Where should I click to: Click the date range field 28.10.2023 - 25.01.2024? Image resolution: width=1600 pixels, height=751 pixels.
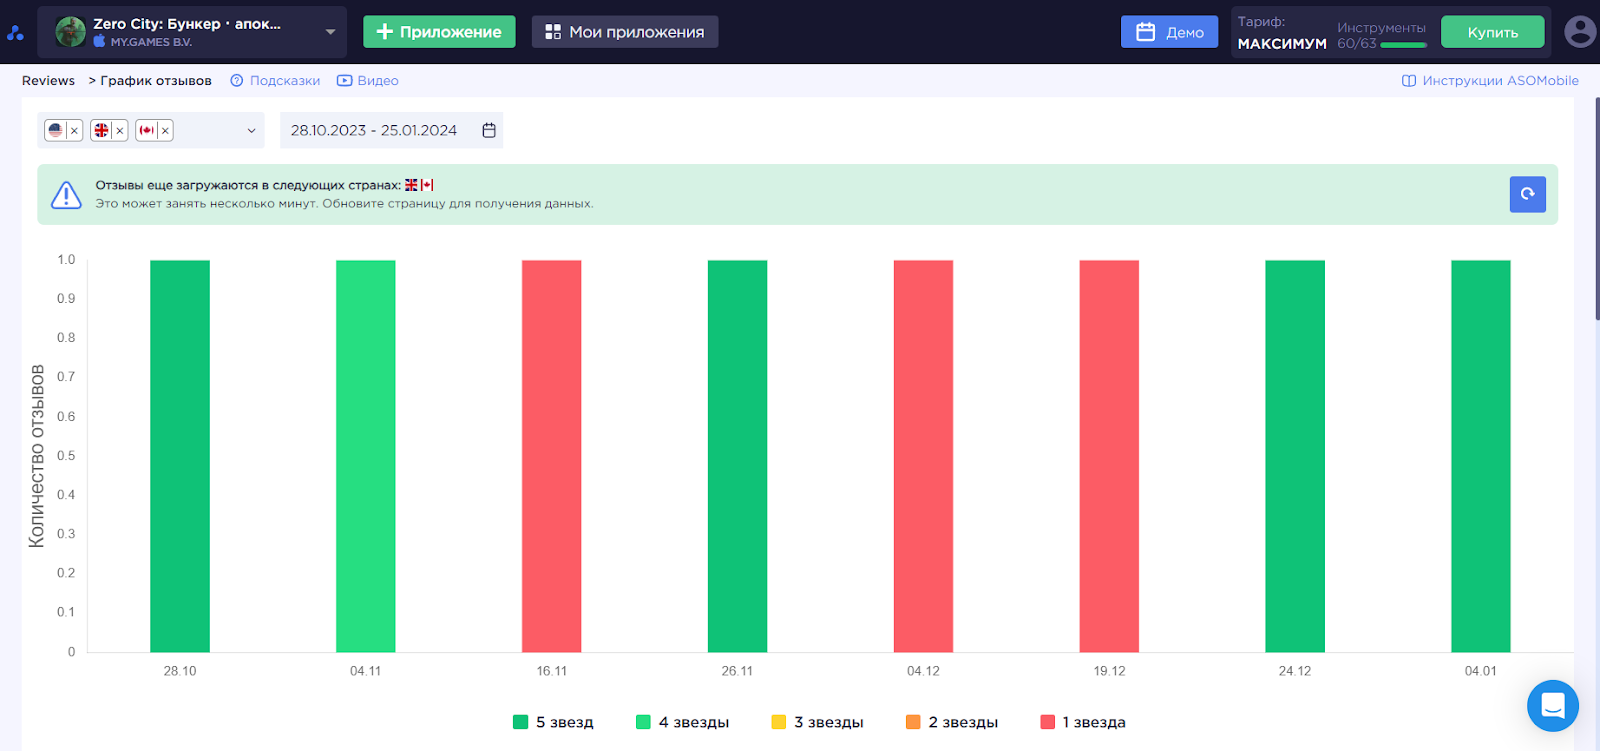(391, 130)
